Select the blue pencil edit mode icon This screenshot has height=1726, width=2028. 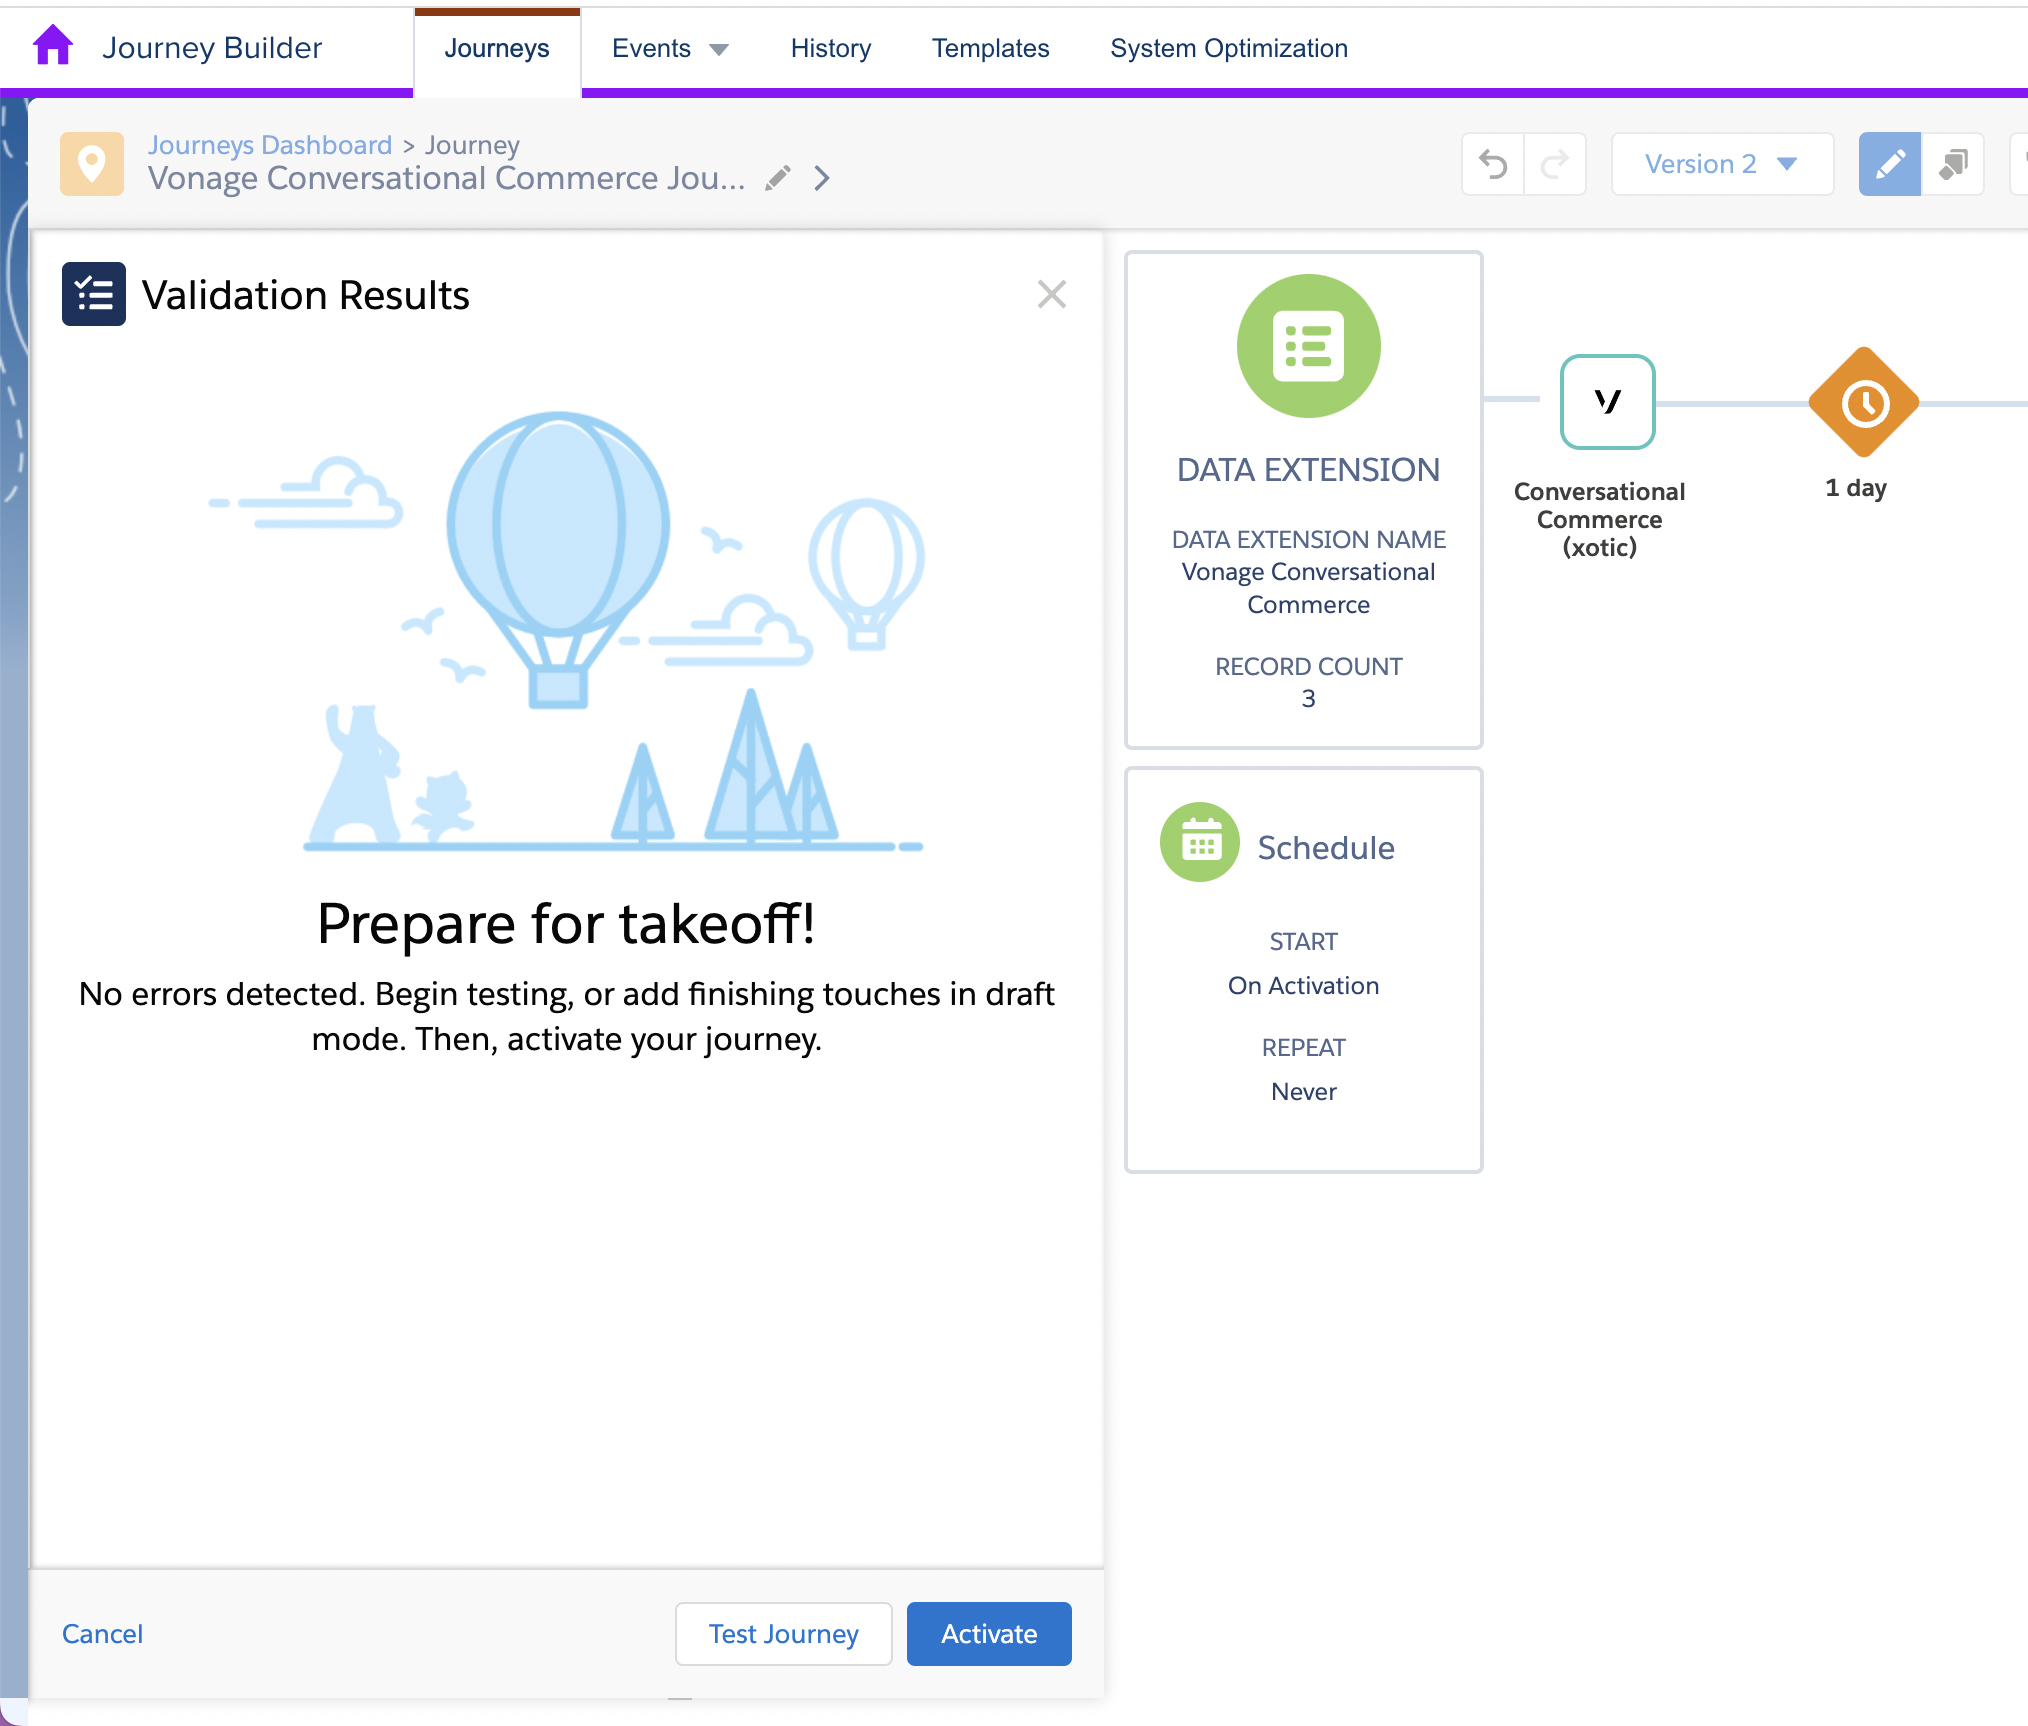click(x=1889, y=164)
